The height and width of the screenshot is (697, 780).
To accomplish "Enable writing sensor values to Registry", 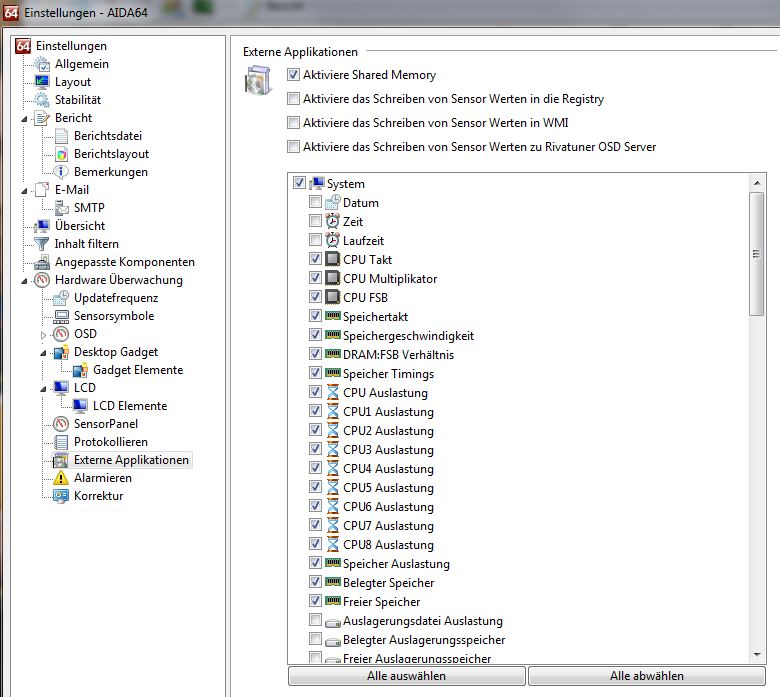I will coord(293,99).
